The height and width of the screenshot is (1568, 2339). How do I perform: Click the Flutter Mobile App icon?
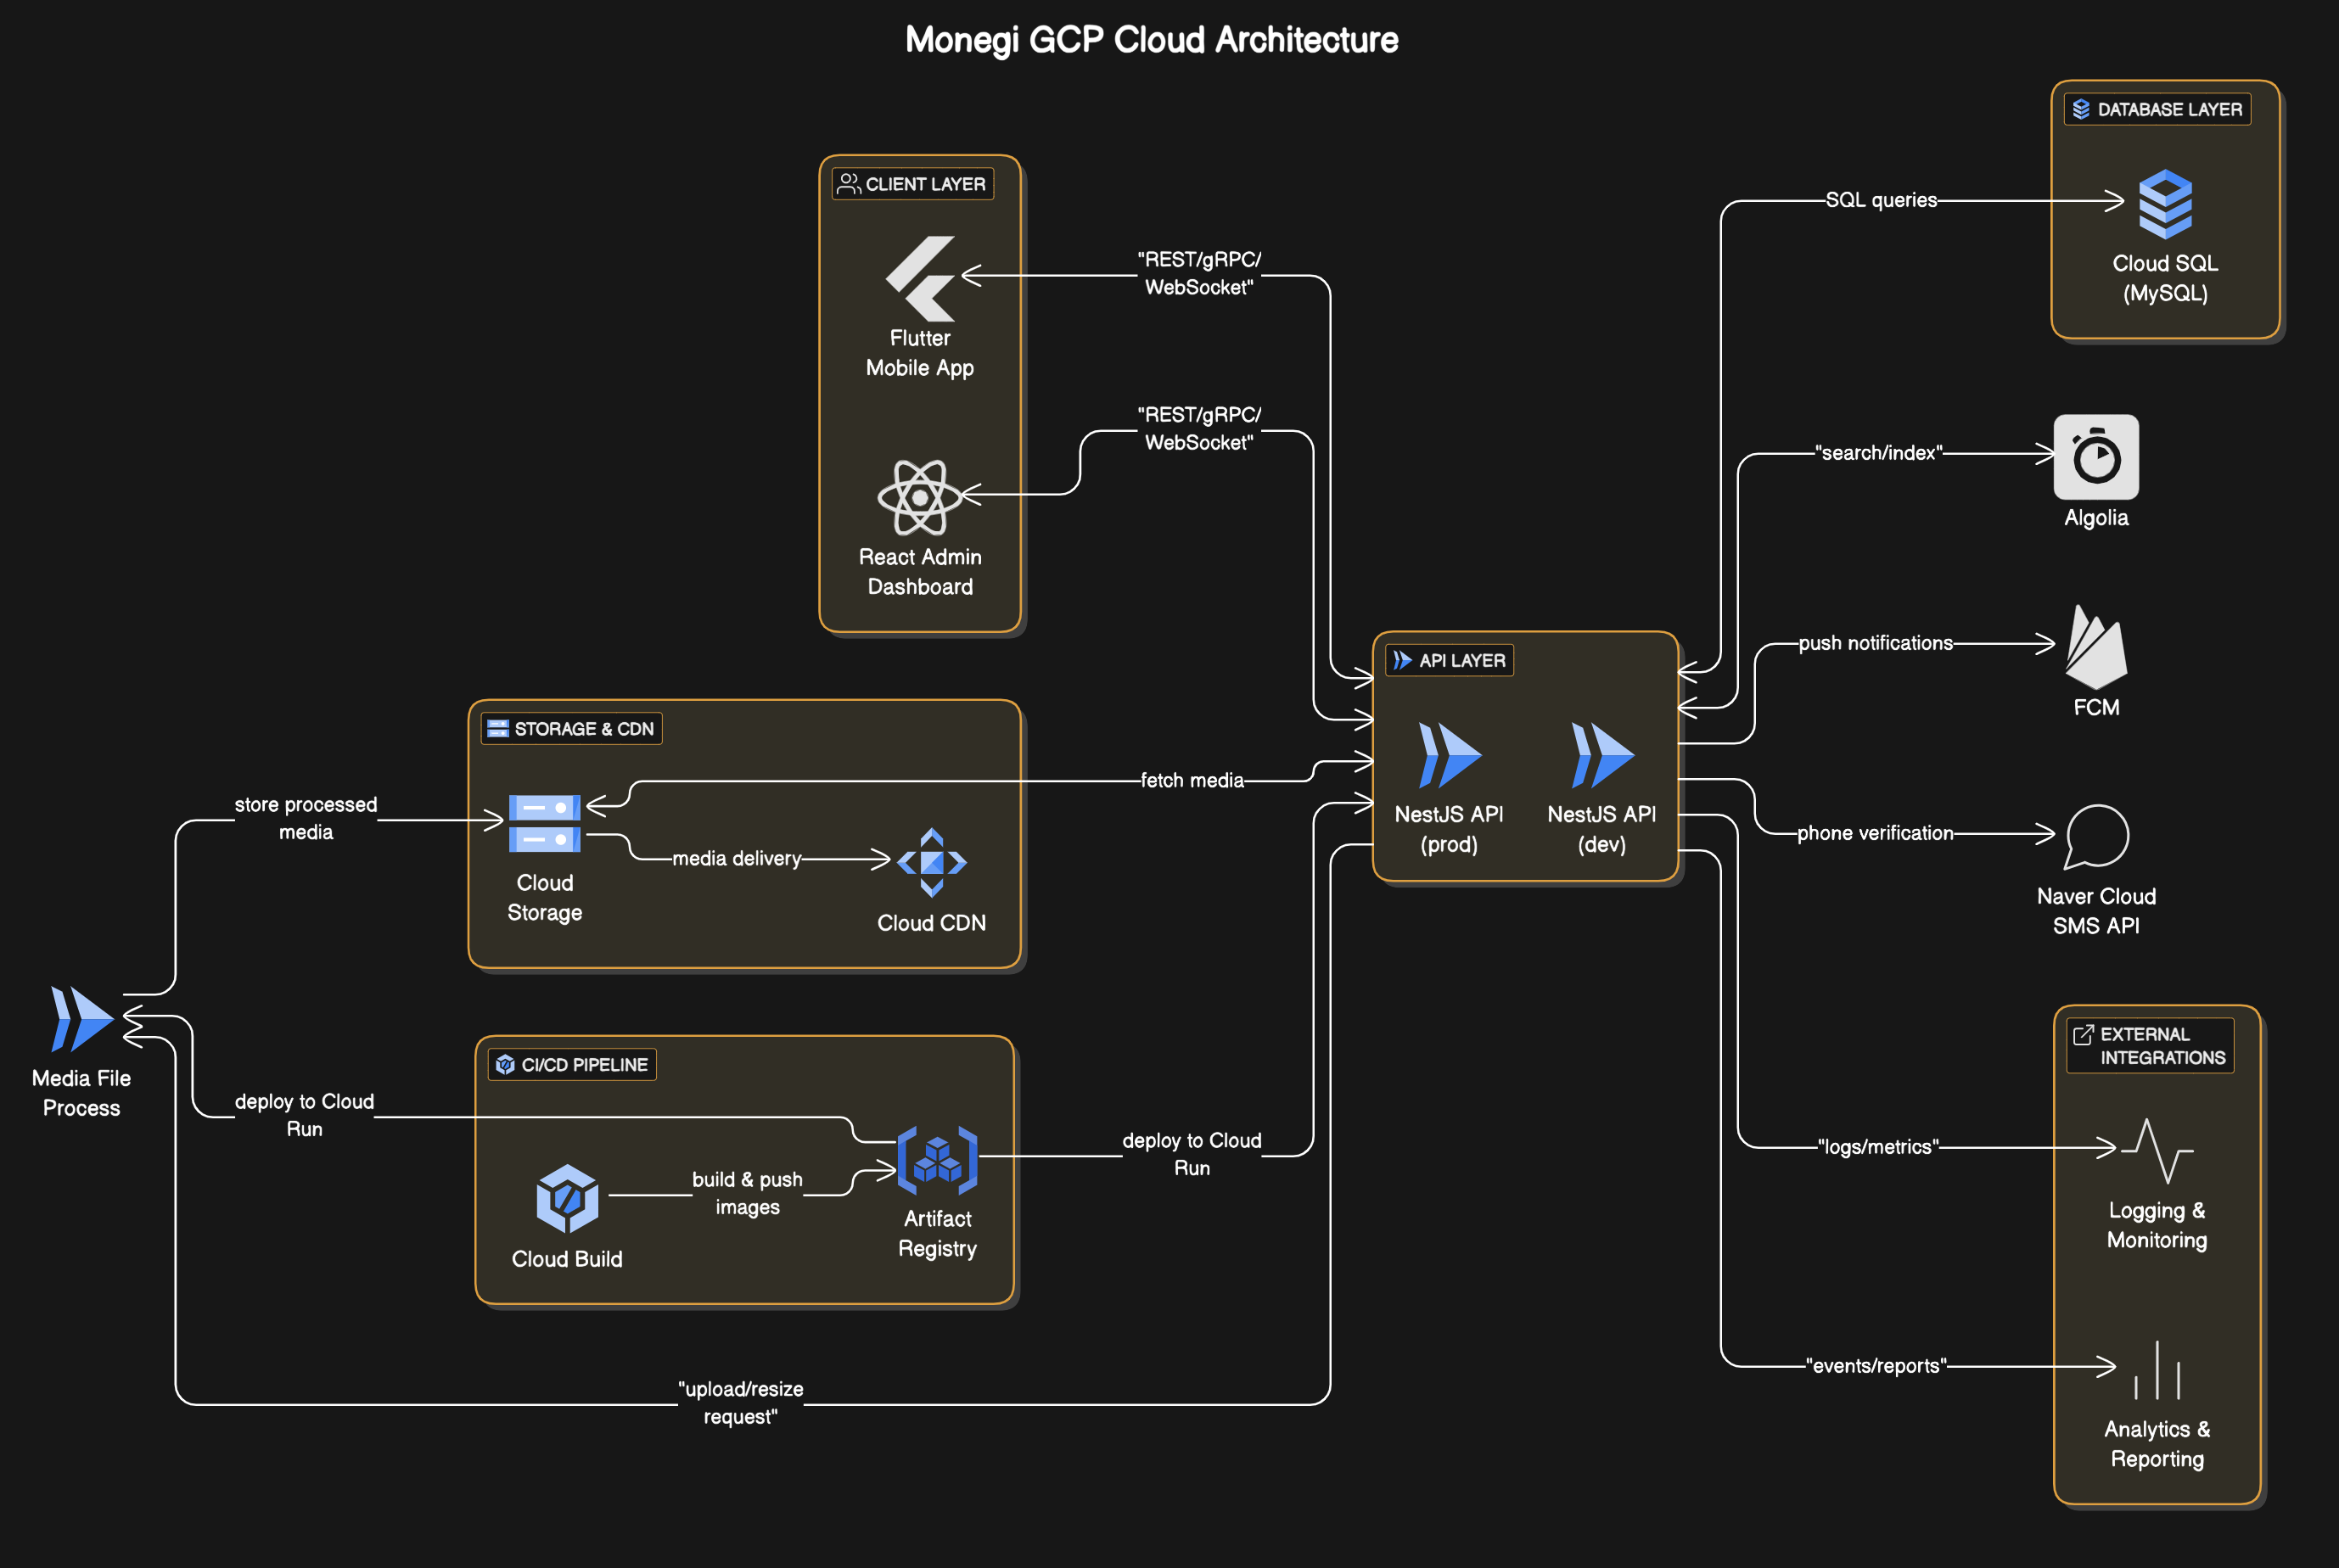pos(920,278)
